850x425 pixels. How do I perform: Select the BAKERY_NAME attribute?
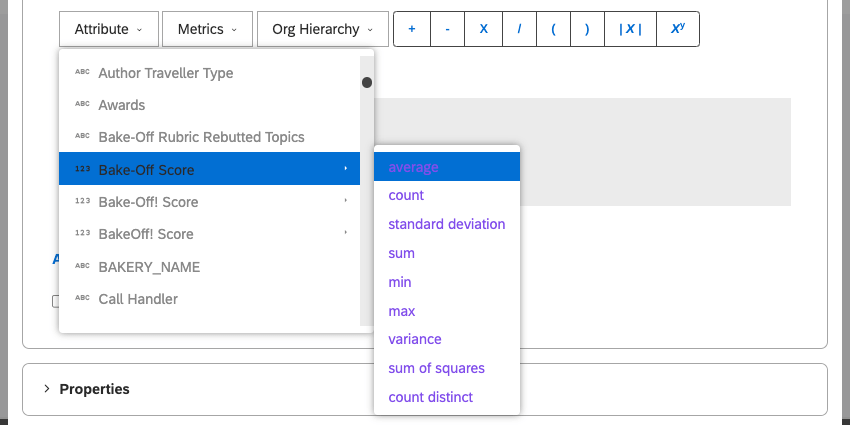[x=149, y=267]
